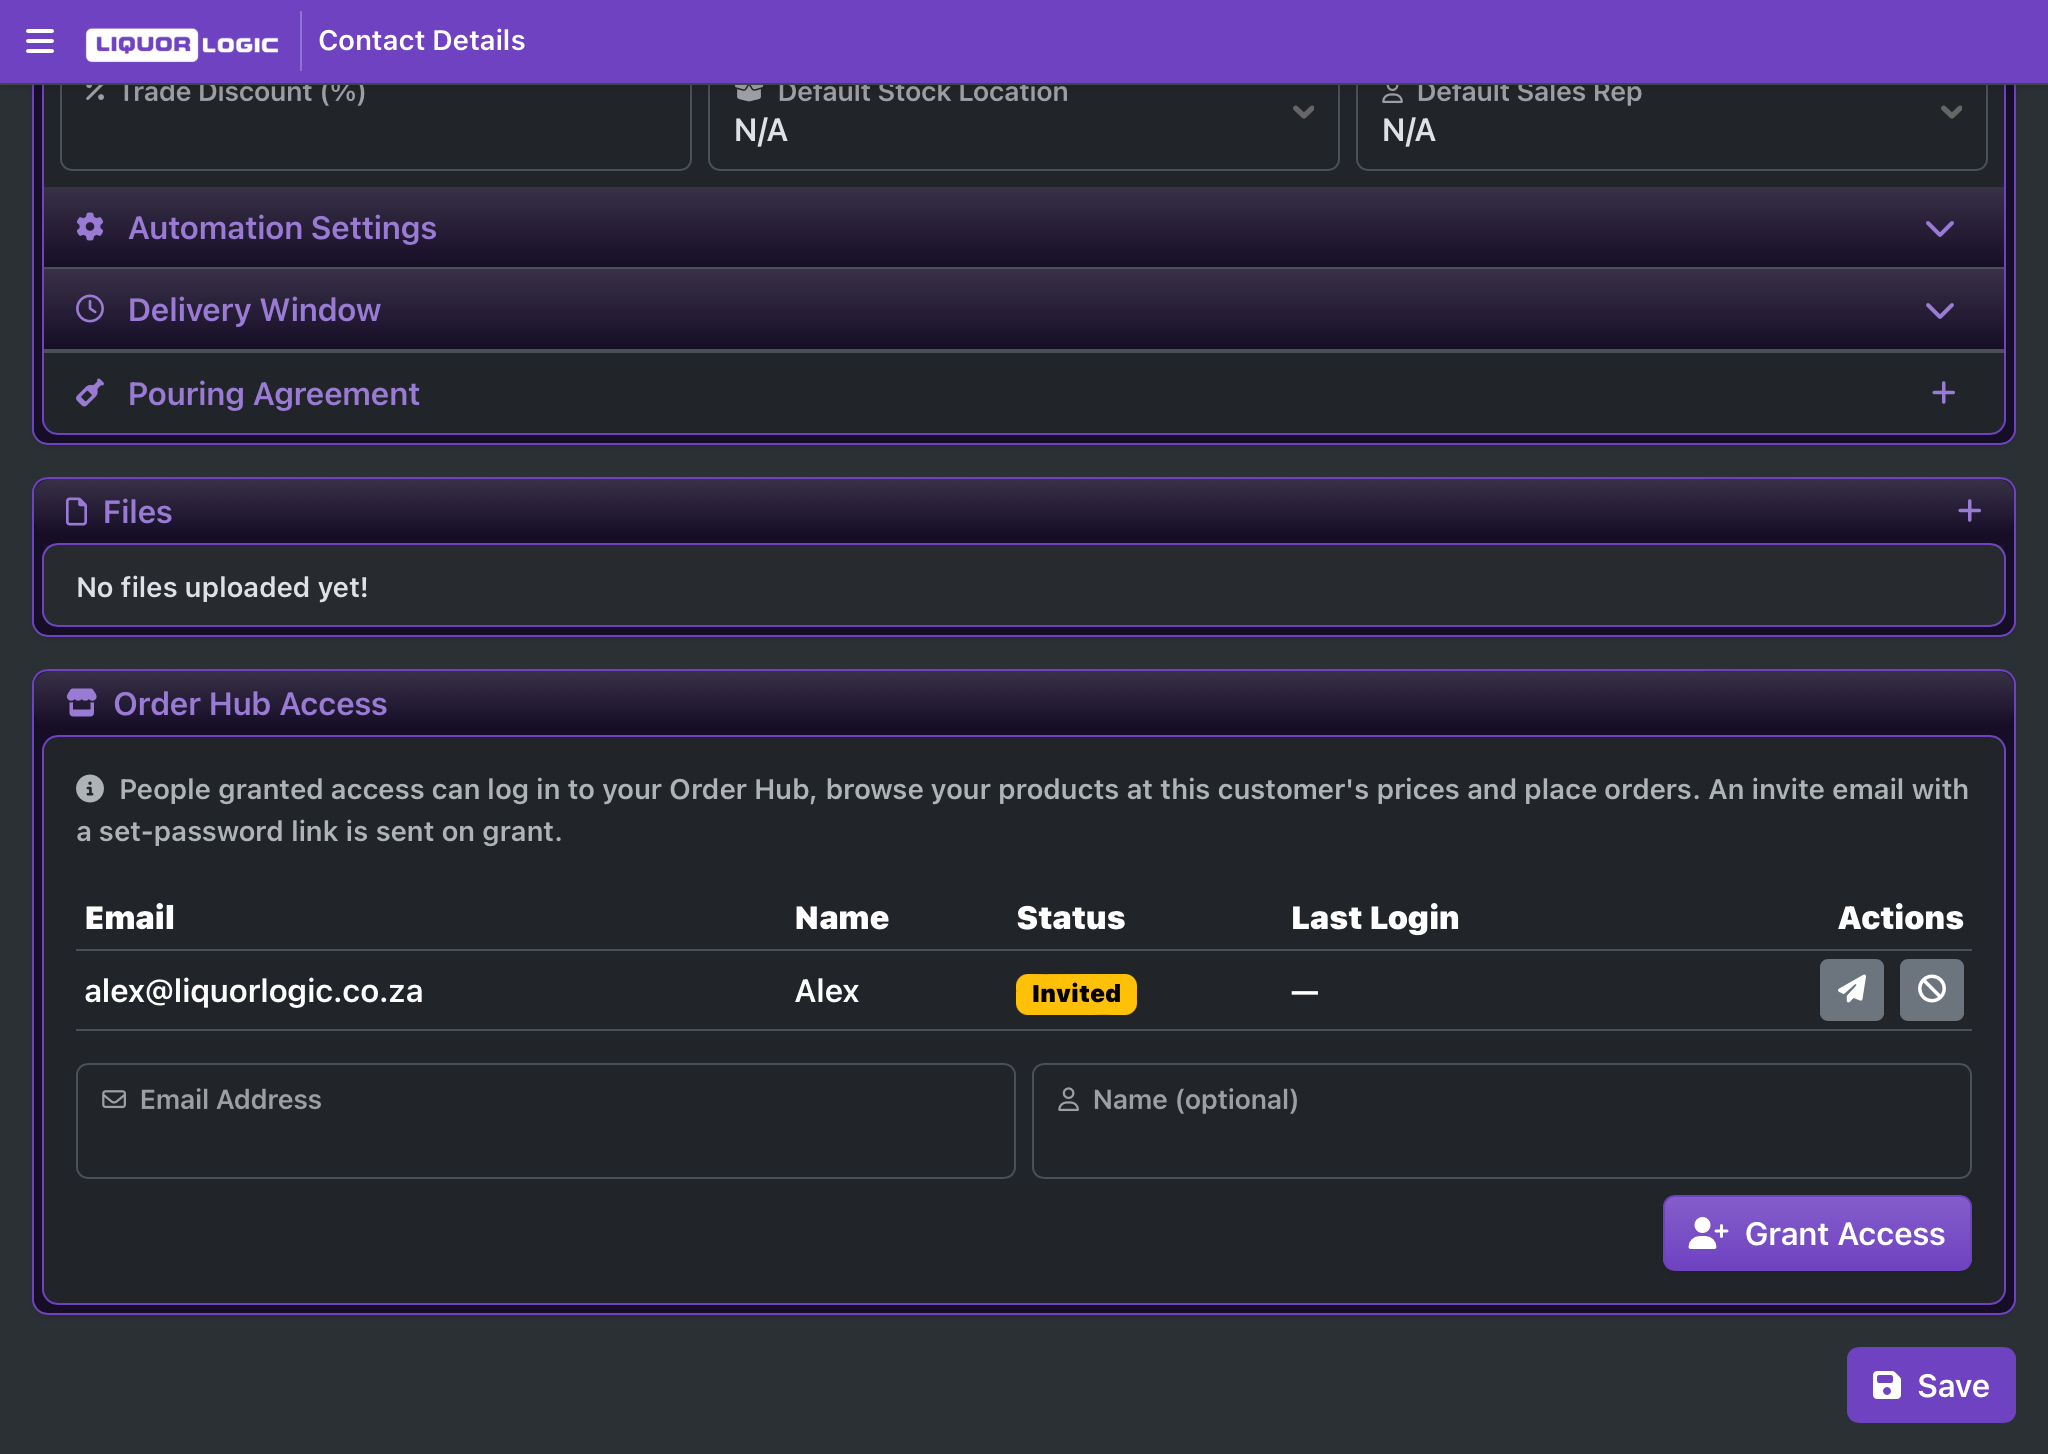
Task: Click the Name column header
Action: (x=842, y=918)
